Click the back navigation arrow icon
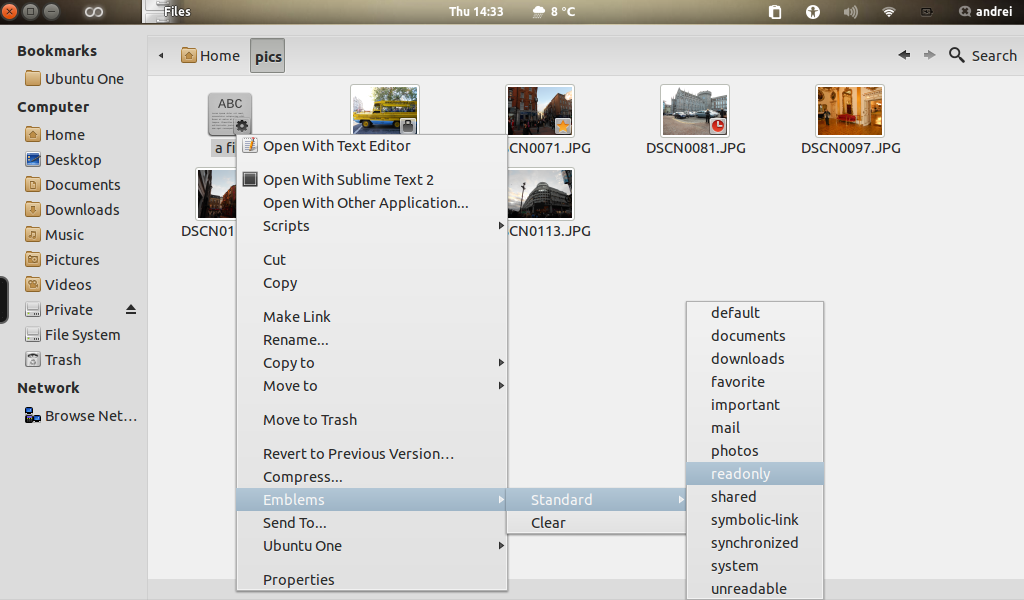Viewport: 1024px width, 600px height. [904, 55]
